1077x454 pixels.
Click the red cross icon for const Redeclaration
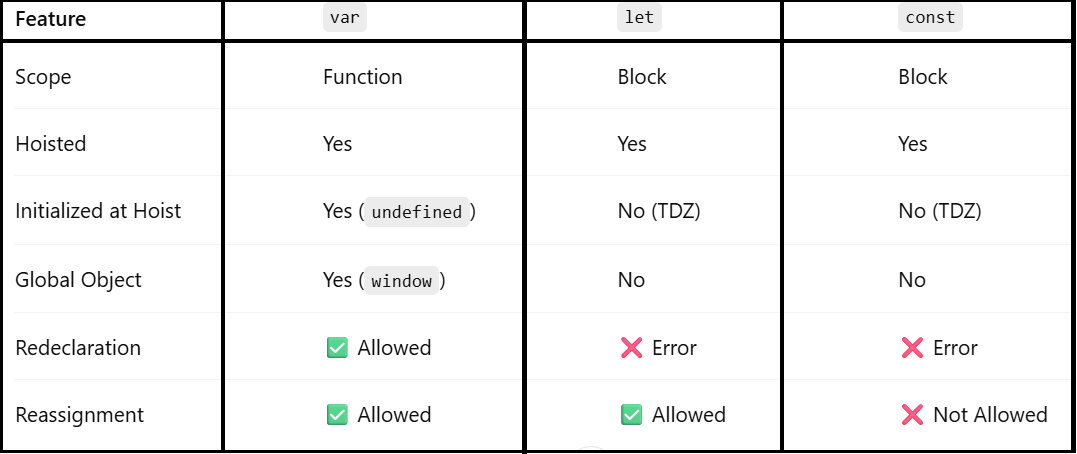[912, 348]
